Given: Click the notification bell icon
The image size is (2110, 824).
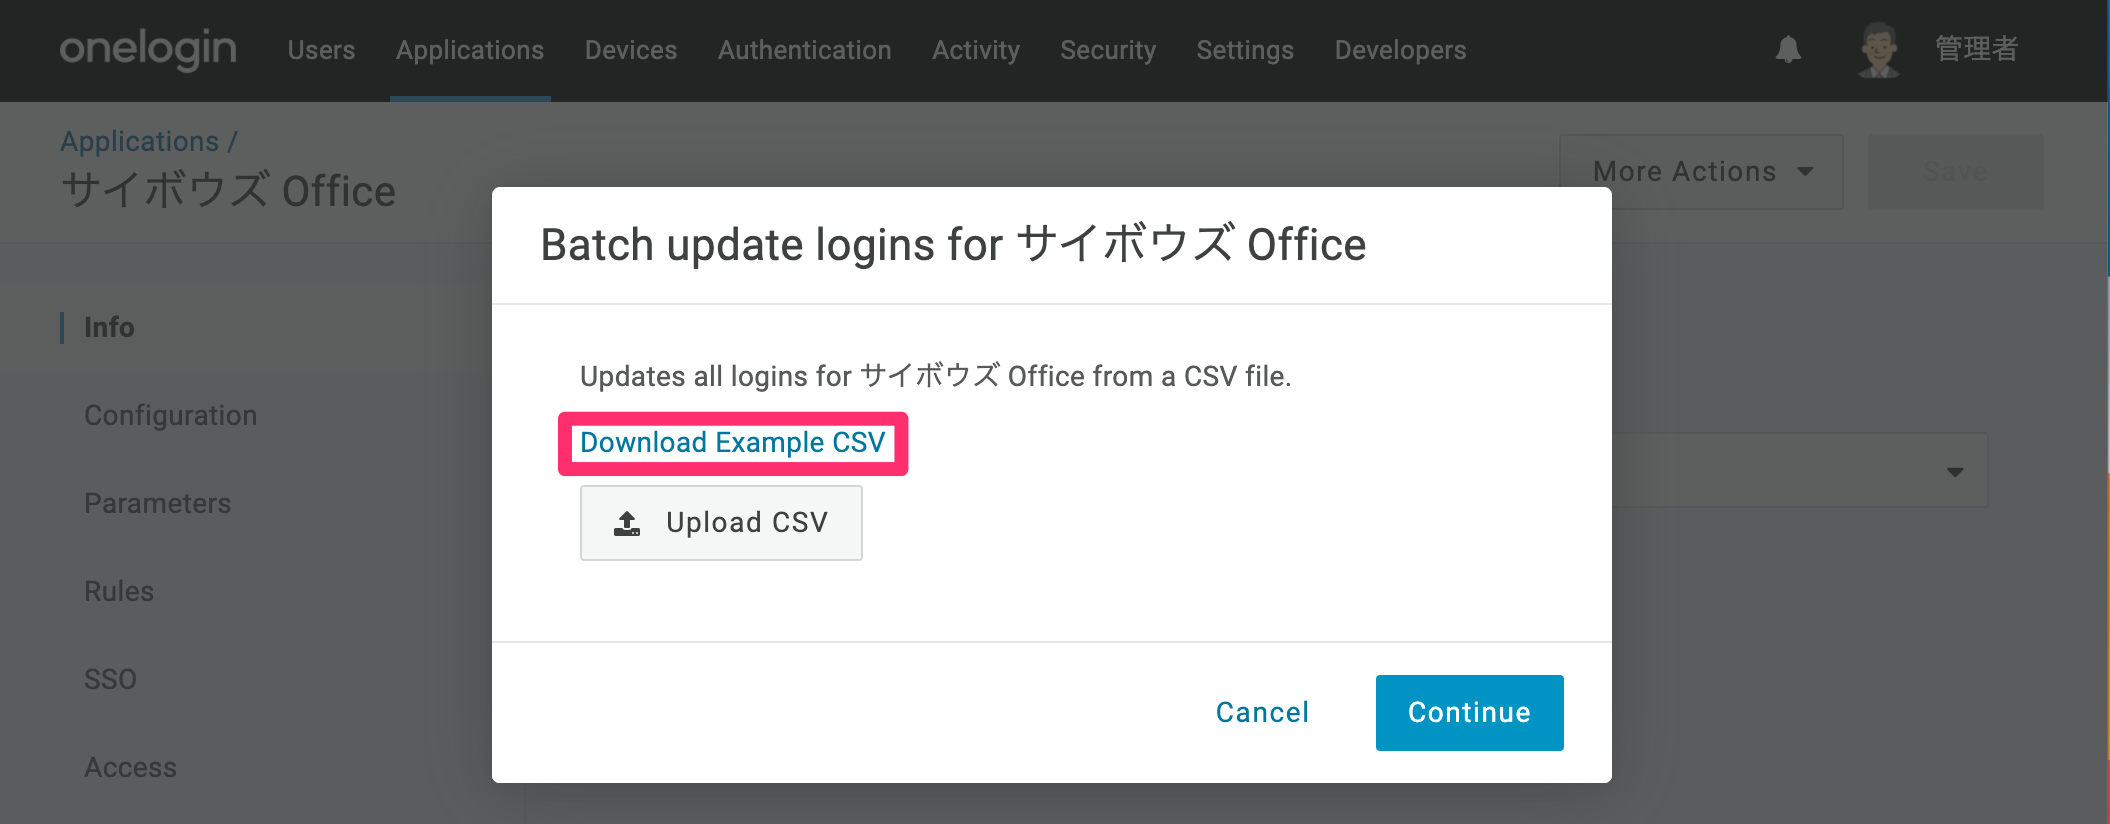Looking at the screenshot, I should [1788, 49].
